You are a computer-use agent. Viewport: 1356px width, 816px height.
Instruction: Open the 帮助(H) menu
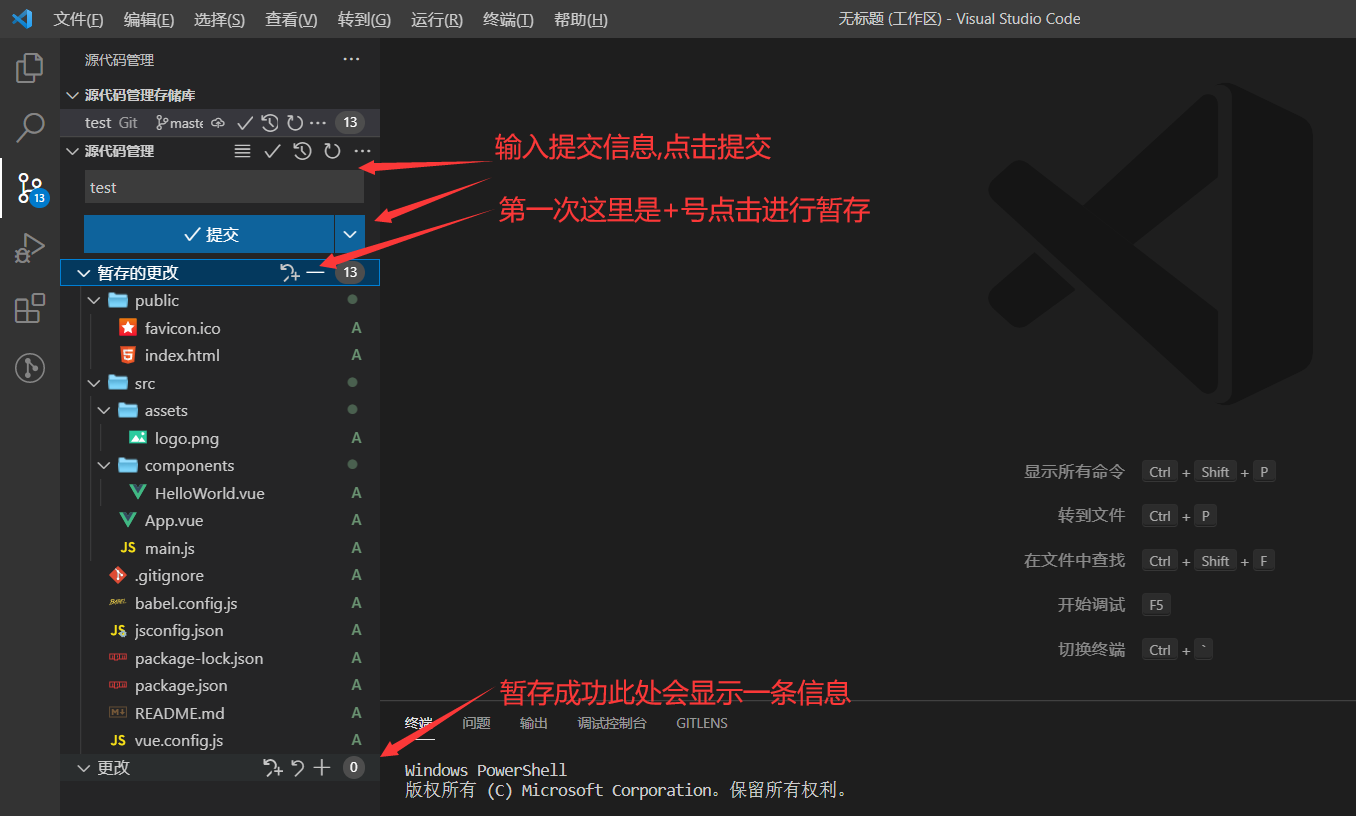(x=580, y=19)
